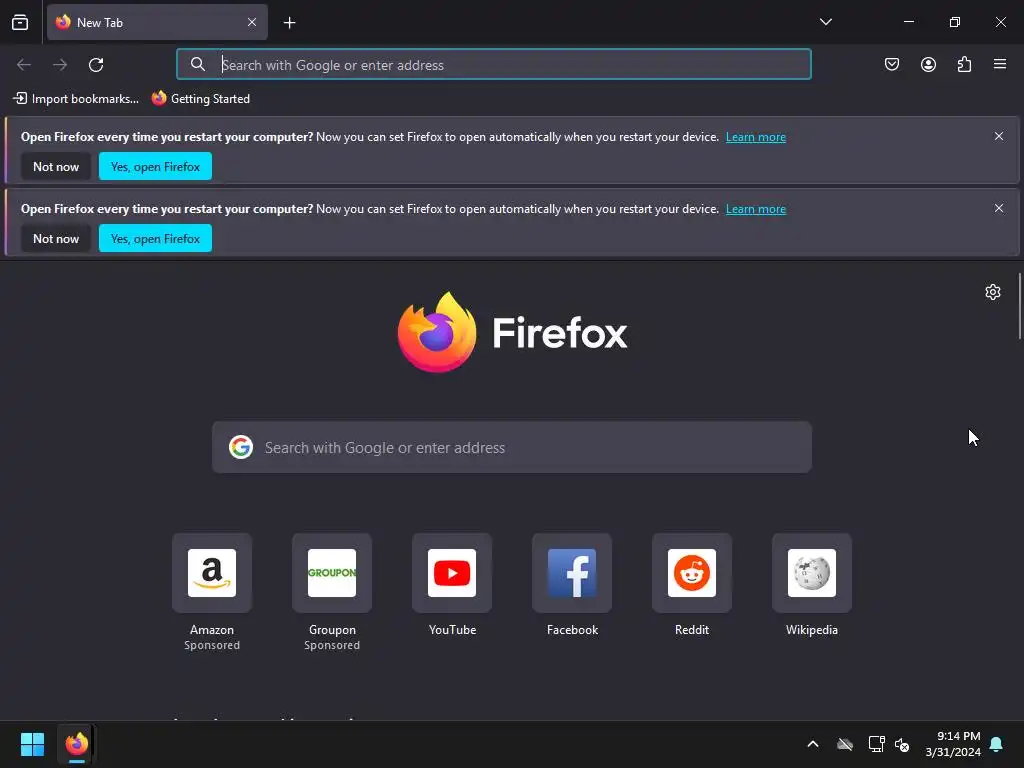1024x768 pixels.
Task: Select the New Tab tab
Action: pos(157,22)
